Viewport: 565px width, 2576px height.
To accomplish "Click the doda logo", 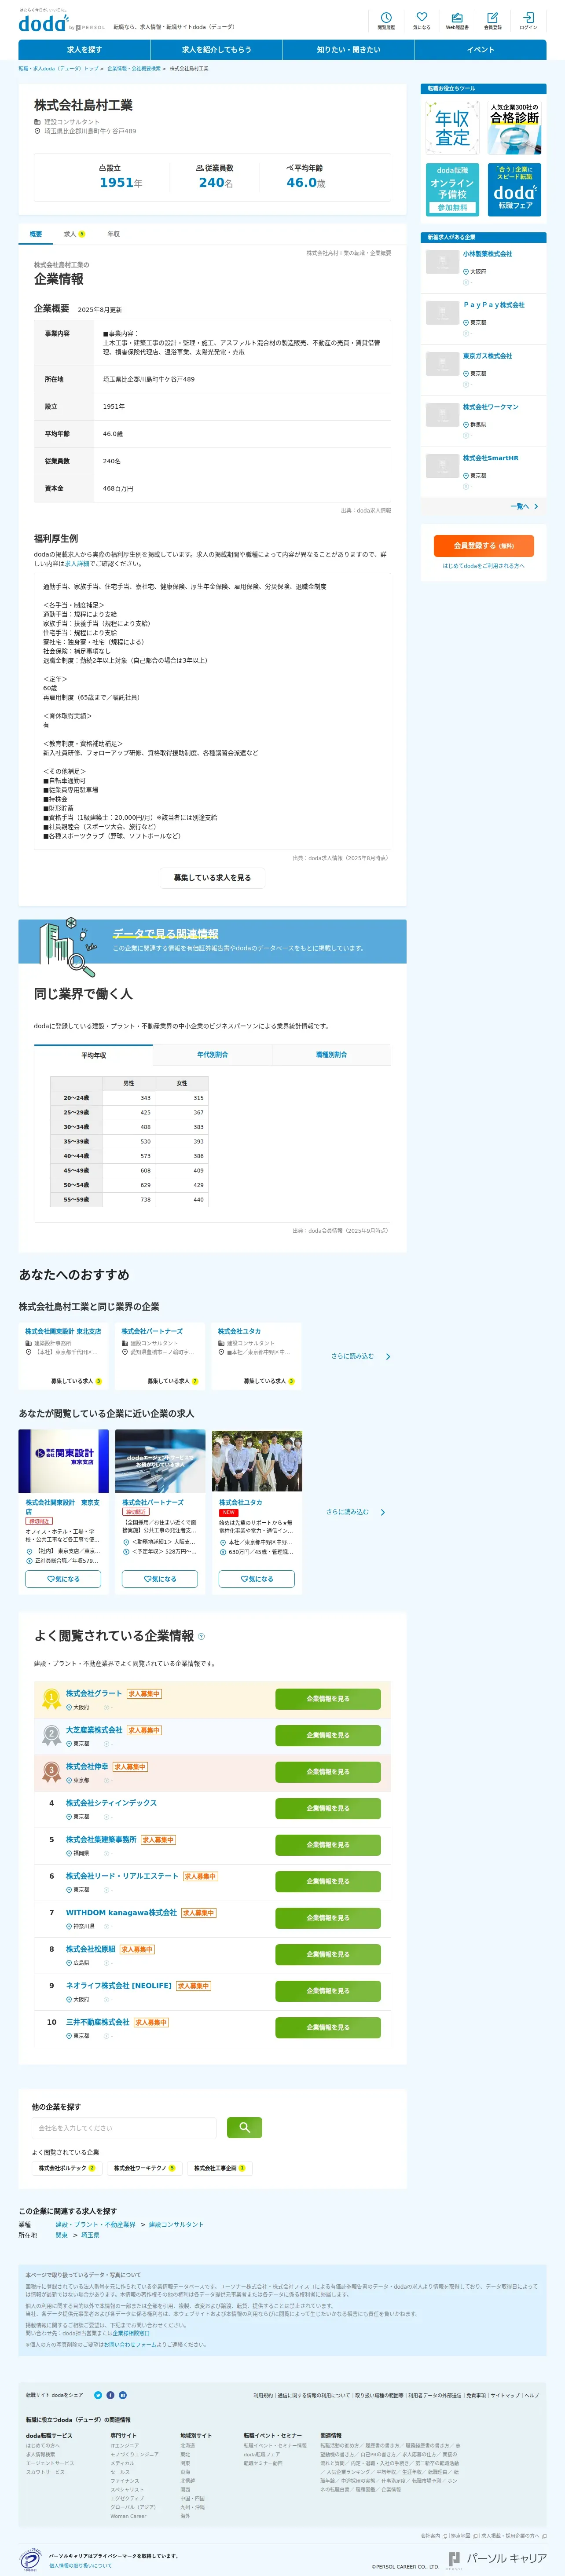I will pyautogui.click(x=44, y=23).
